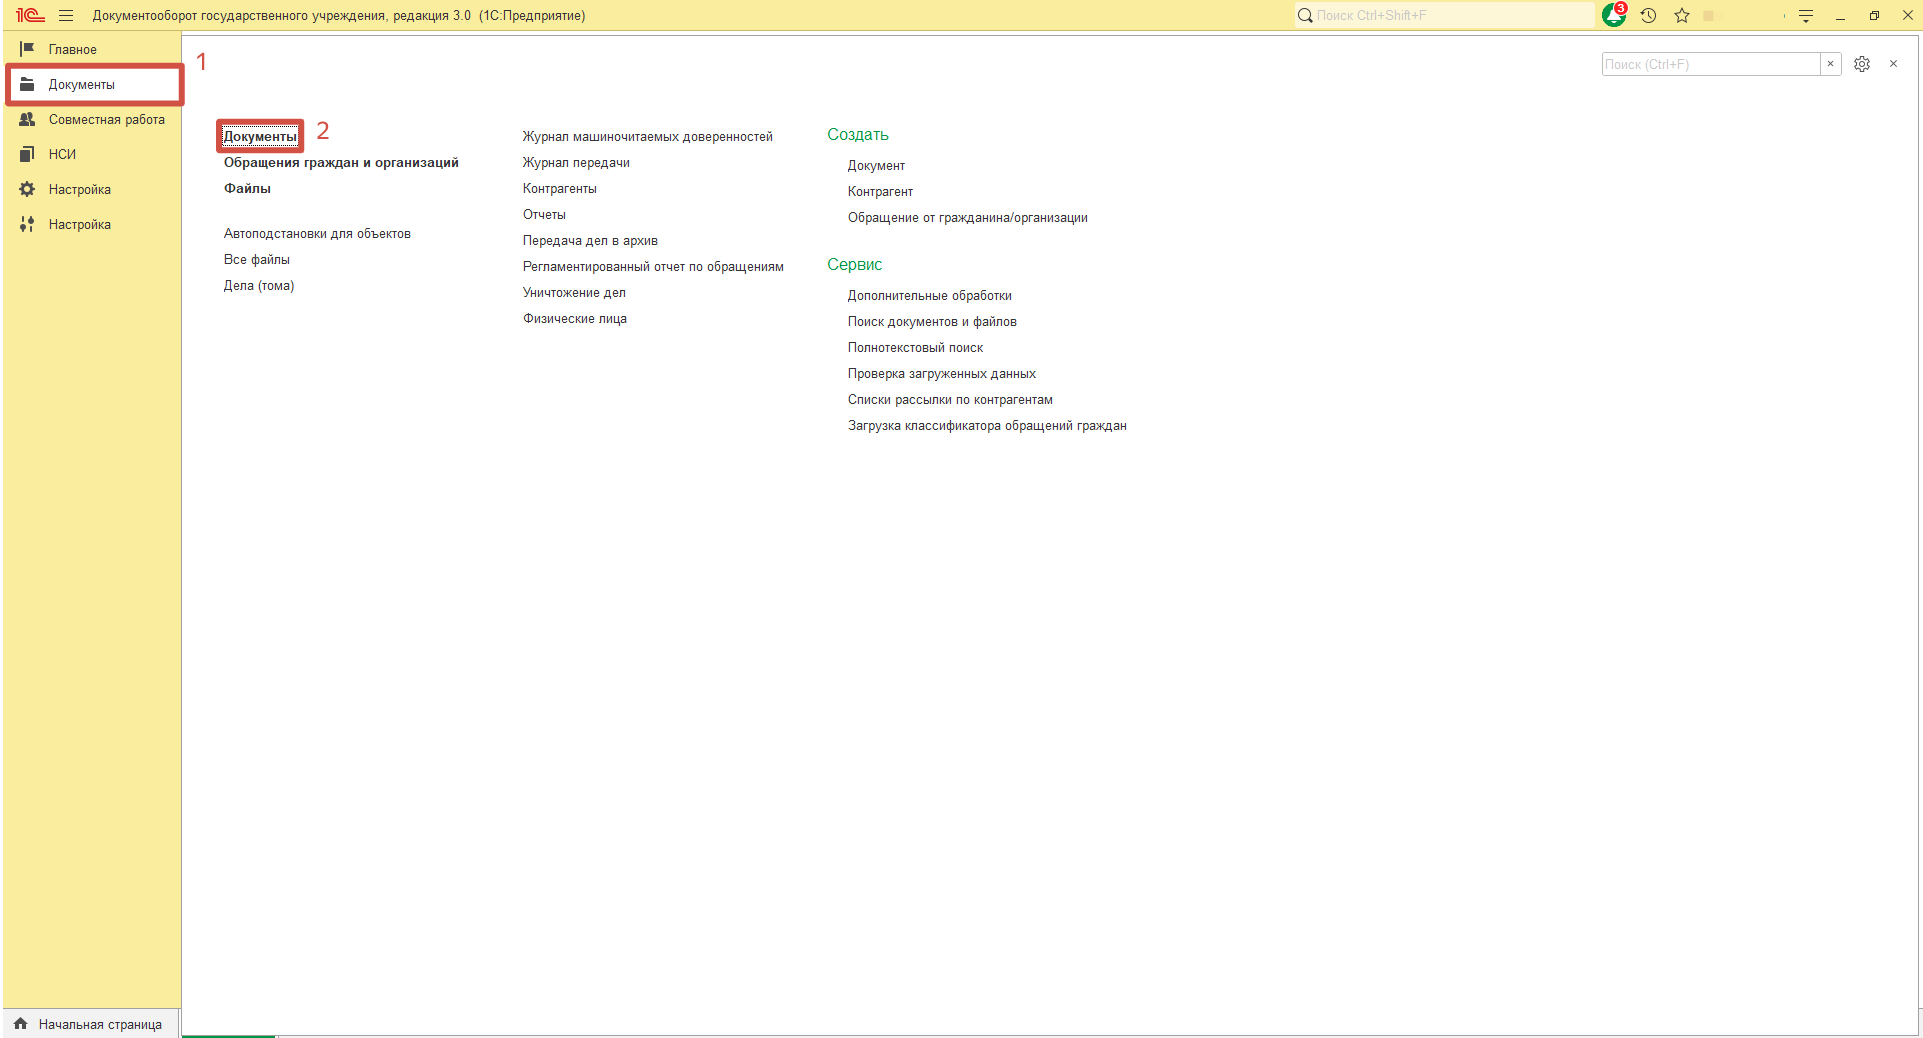Open the hamburger main menu
This screenshot has width=1923, height=1038.
point(66,15)
